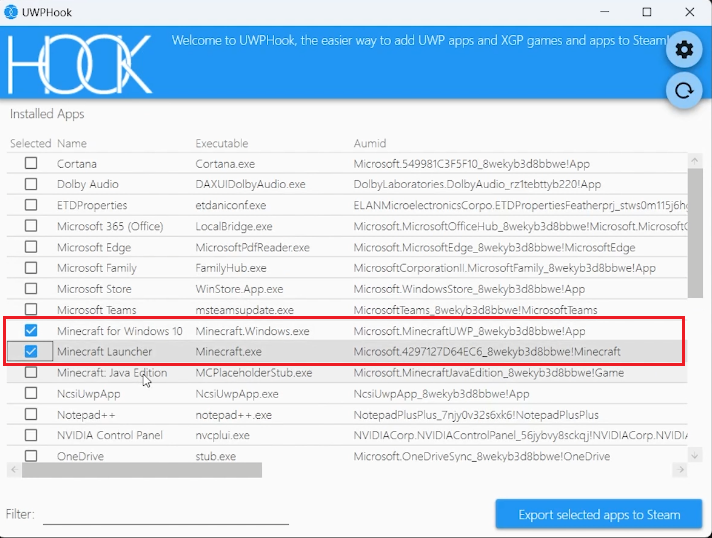Maximize the UWPHook window

coord(647,12)
